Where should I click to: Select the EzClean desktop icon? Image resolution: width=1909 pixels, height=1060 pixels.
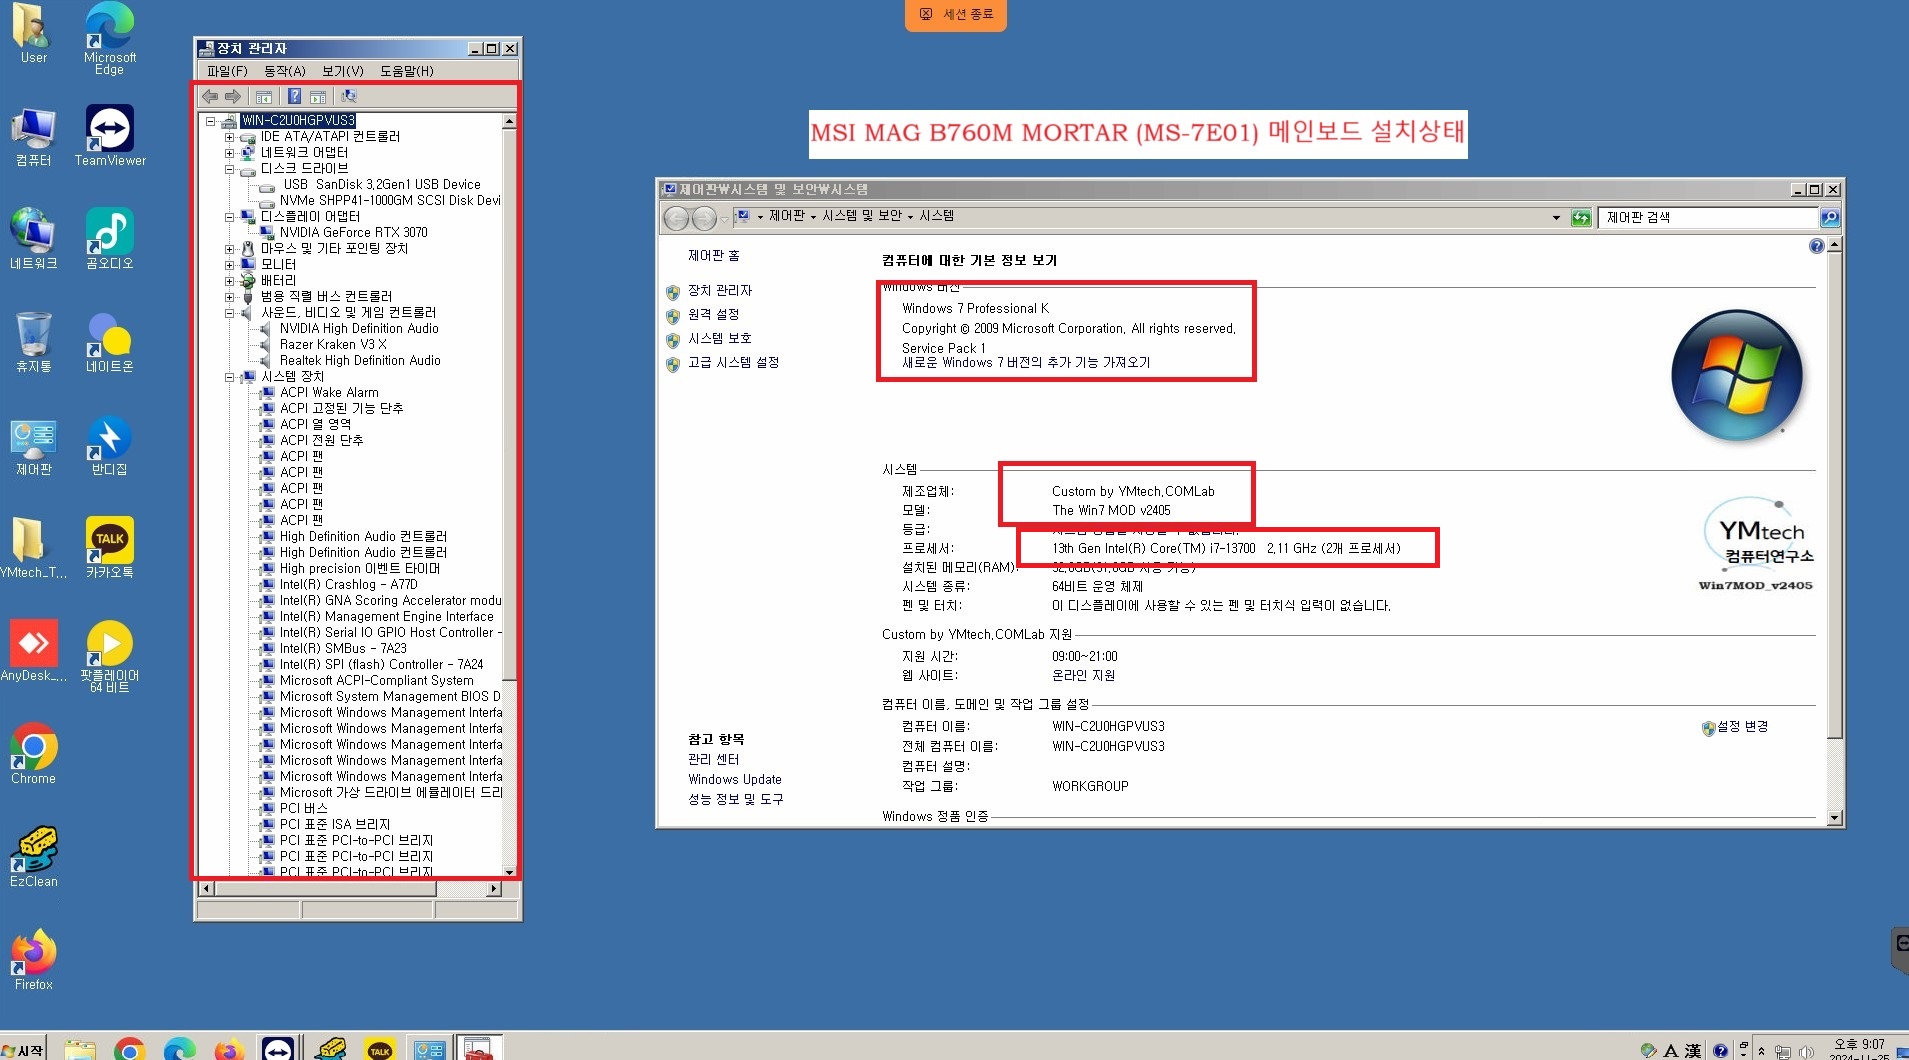pos(34,857)
